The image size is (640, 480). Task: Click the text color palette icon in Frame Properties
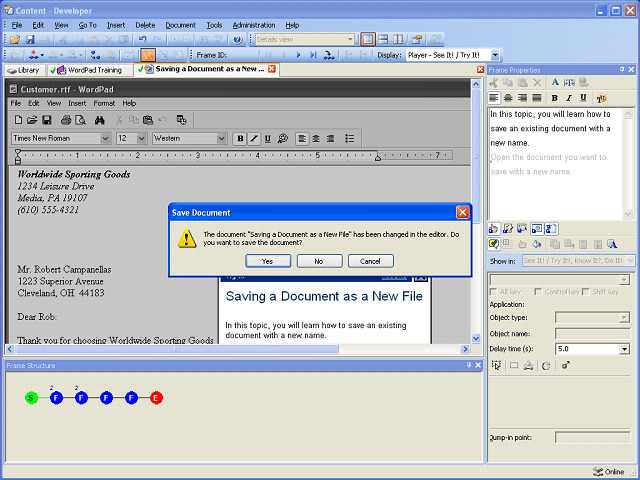[x=602, y=98]
